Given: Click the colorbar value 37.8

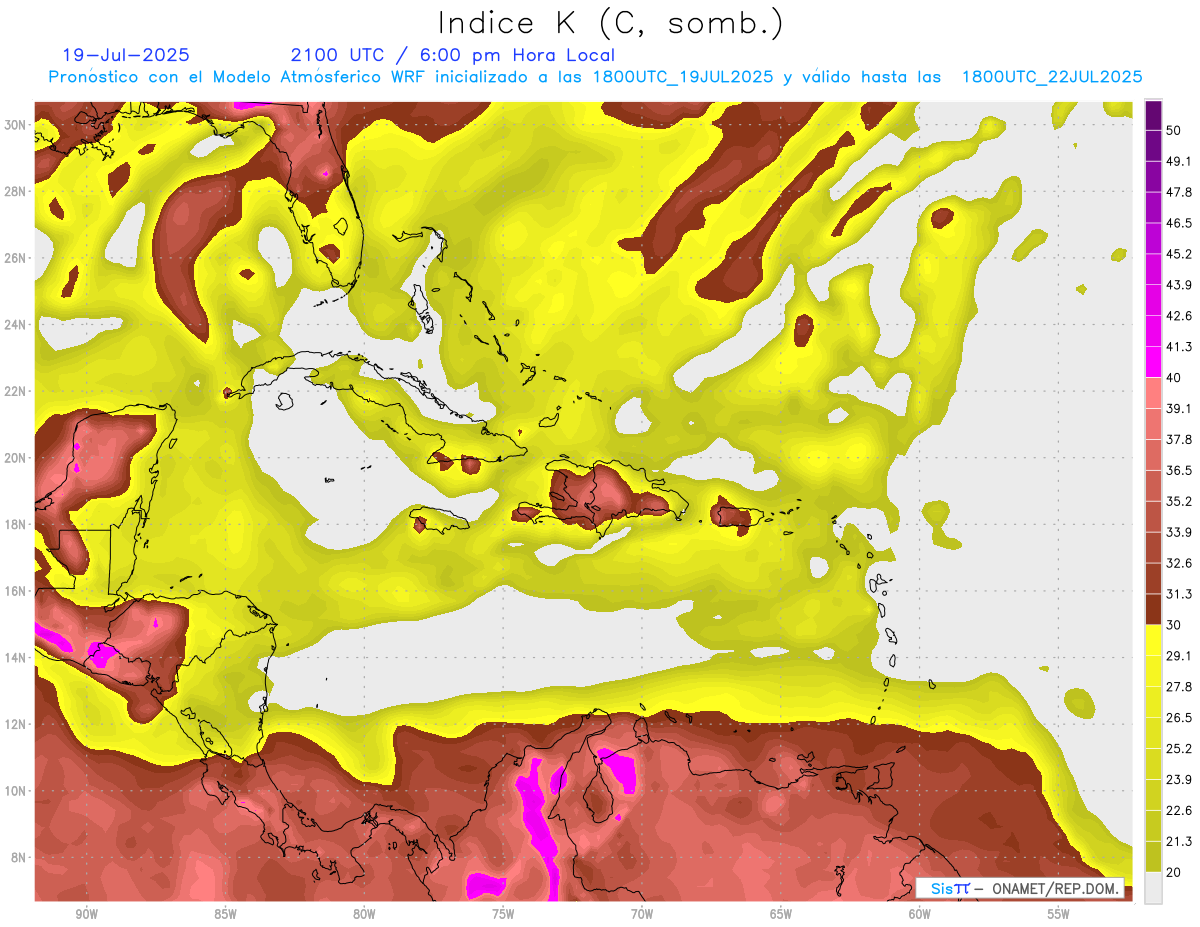Looking at the screenshot, I should pyautogui.click(x=1179, y=439).
